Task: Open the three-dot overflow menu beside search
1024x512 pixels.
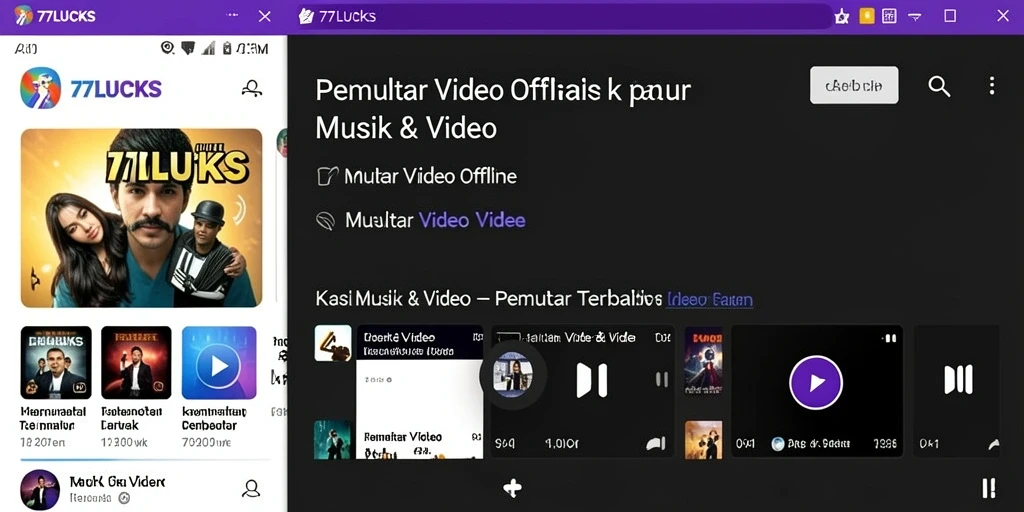Action: tap(991, 86)
